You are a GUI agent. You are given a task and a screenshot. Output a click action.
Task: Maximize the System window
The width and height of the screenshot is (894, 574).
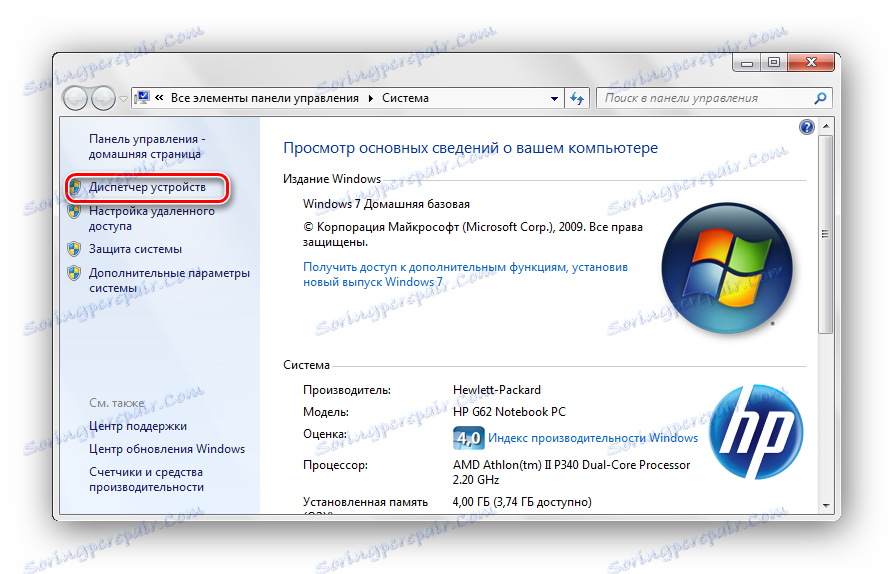point(774,62)
